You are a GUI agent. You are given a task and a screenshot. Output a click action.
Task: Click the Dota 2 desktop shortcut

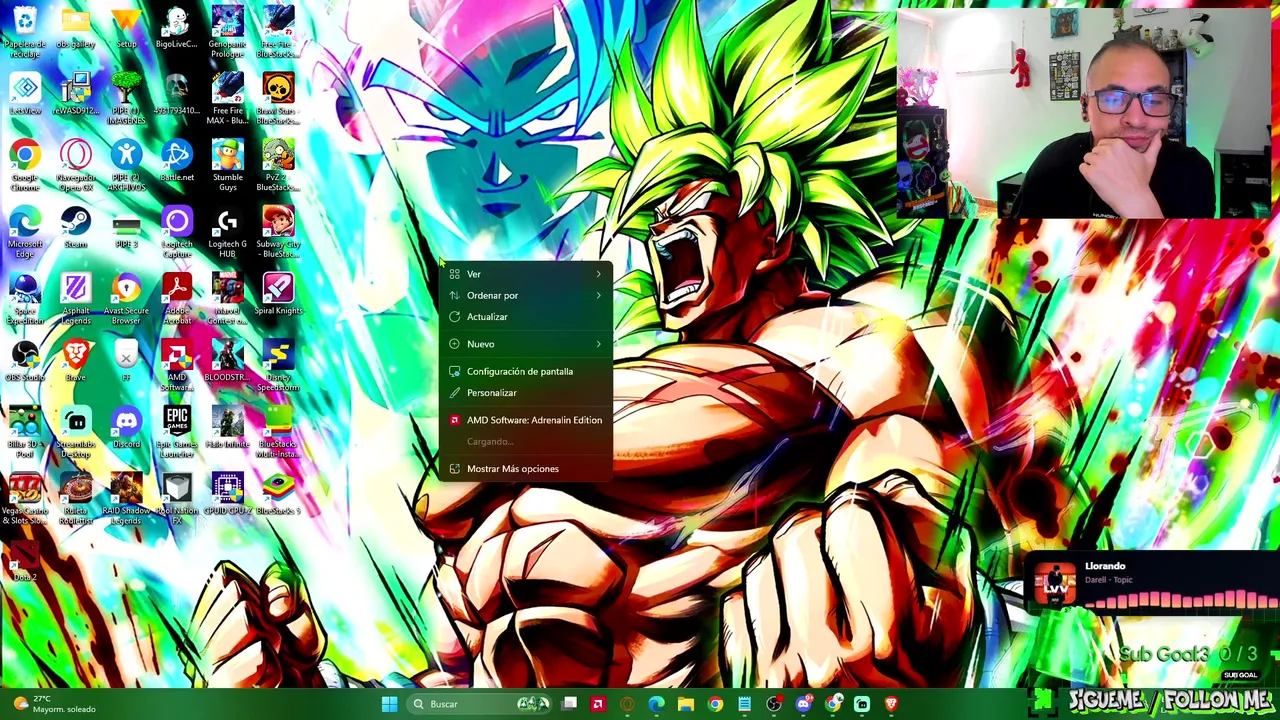(x=25, y=561)
